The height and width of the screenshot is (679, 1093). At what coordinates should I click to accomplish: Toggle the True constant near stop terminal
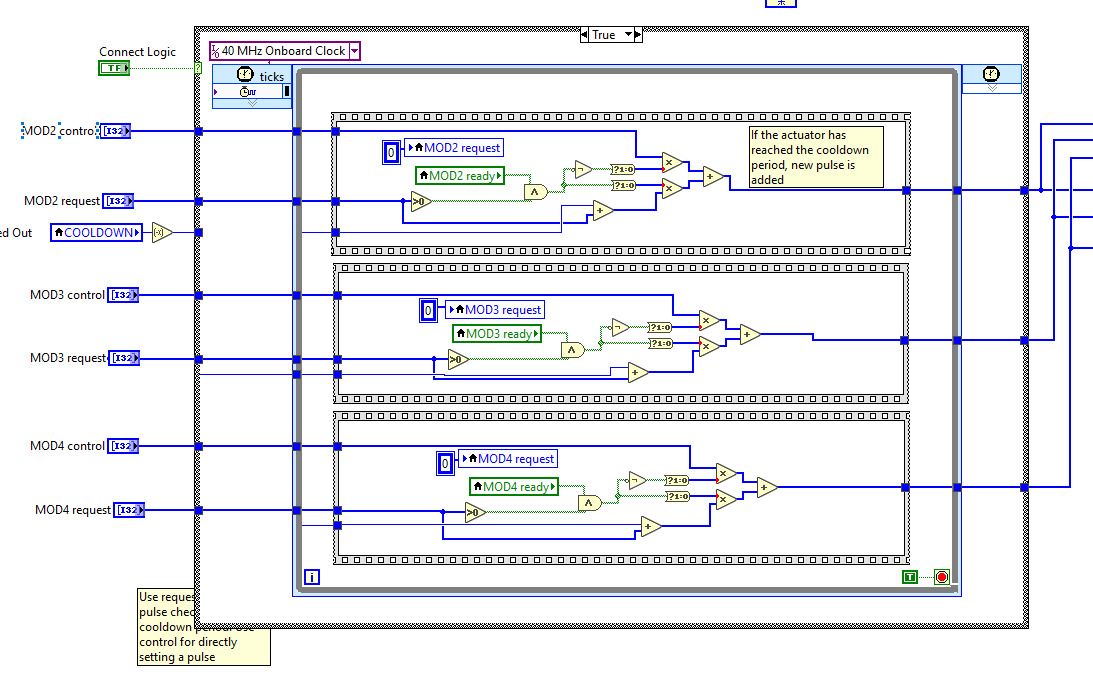pyautogui.click(x=909, y=577)
